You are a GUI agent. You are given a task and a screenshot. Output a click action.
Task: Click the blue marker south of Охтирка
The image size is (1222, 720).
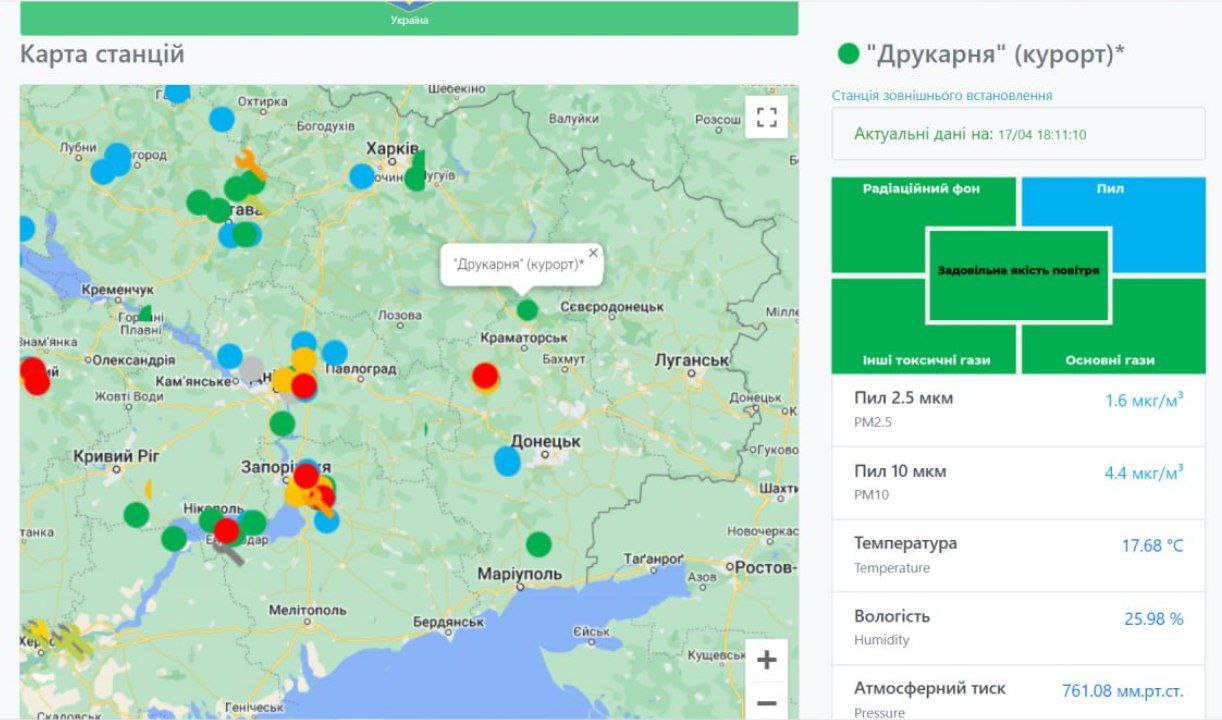[222, 119]
